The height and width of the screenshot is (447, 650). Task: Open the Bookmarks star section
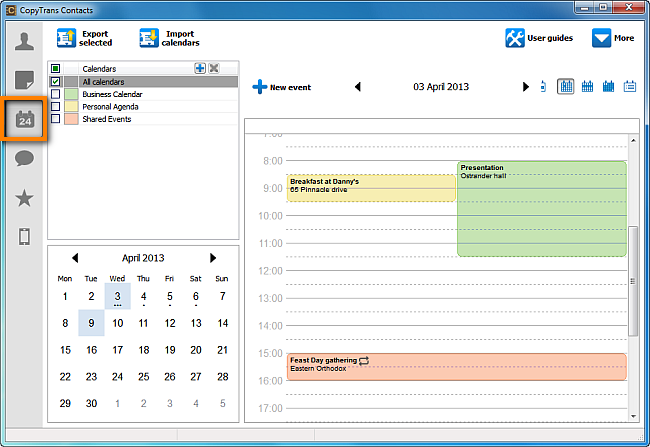click(24, 198)
